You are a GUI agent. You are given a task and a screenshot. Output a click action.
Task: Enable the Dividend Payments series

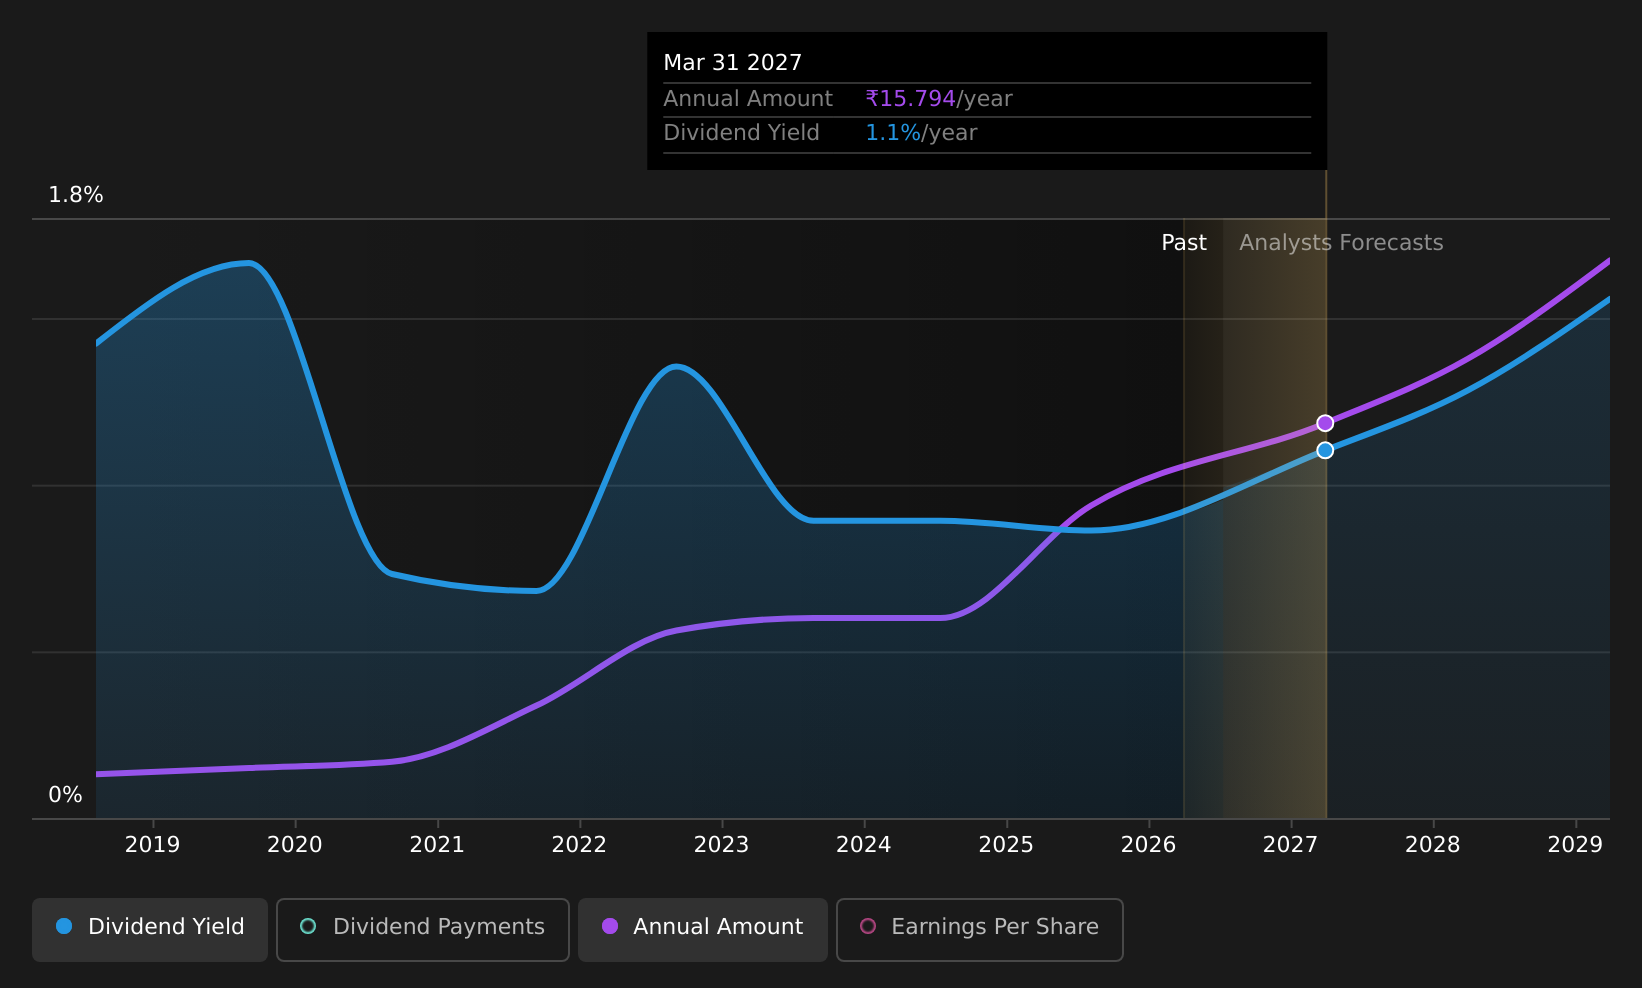click(423, 929)
